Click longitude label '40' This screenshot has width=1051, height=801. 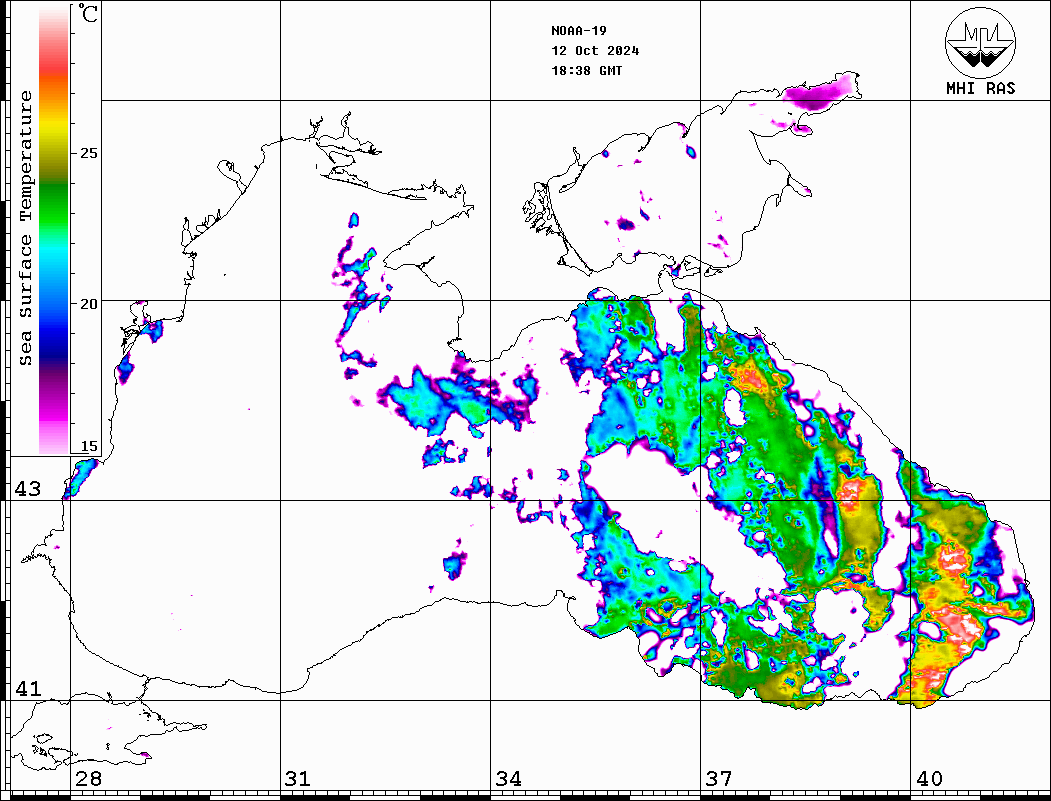(x=929, y=779)
